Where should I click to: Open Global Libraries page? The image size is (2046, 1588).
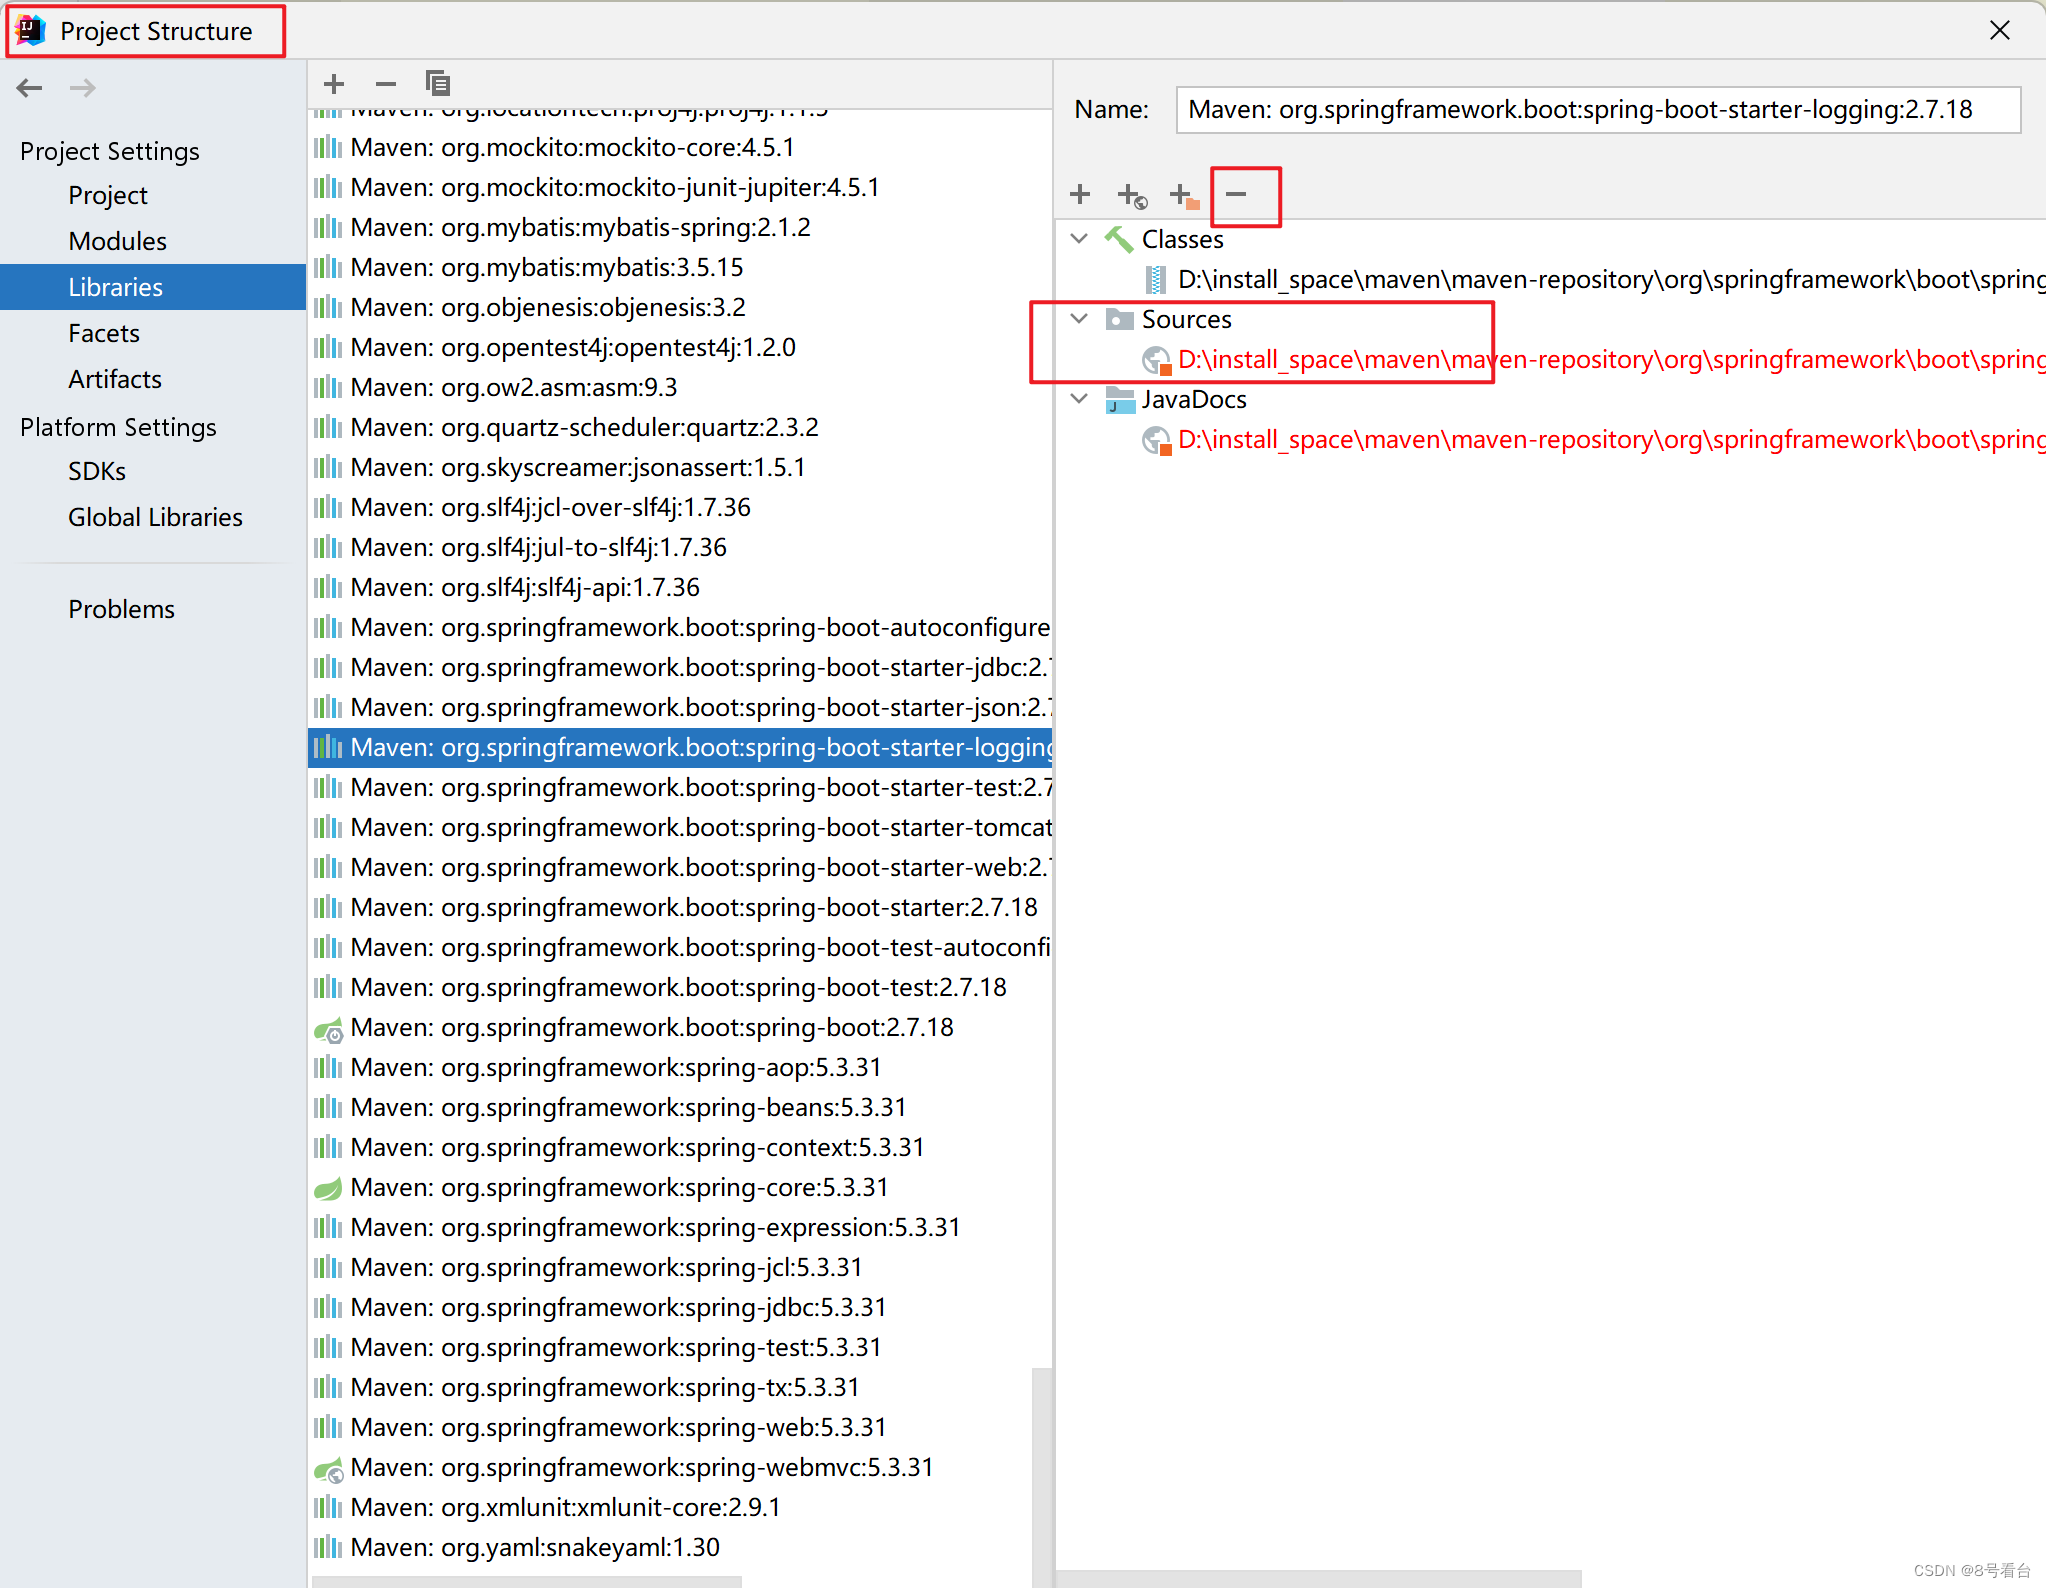click(155, 517)
